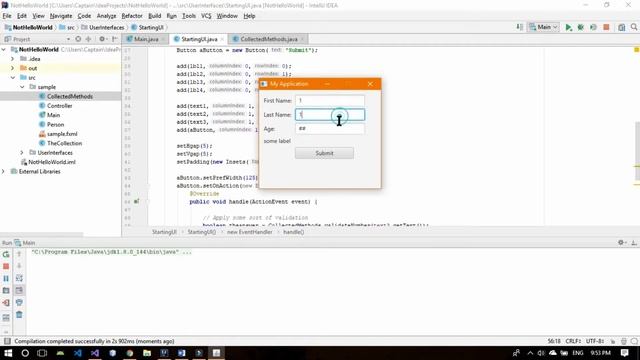Switch to the CollectedMethods.java editor tab
This screenshot has width=640, height=360.
269,39
